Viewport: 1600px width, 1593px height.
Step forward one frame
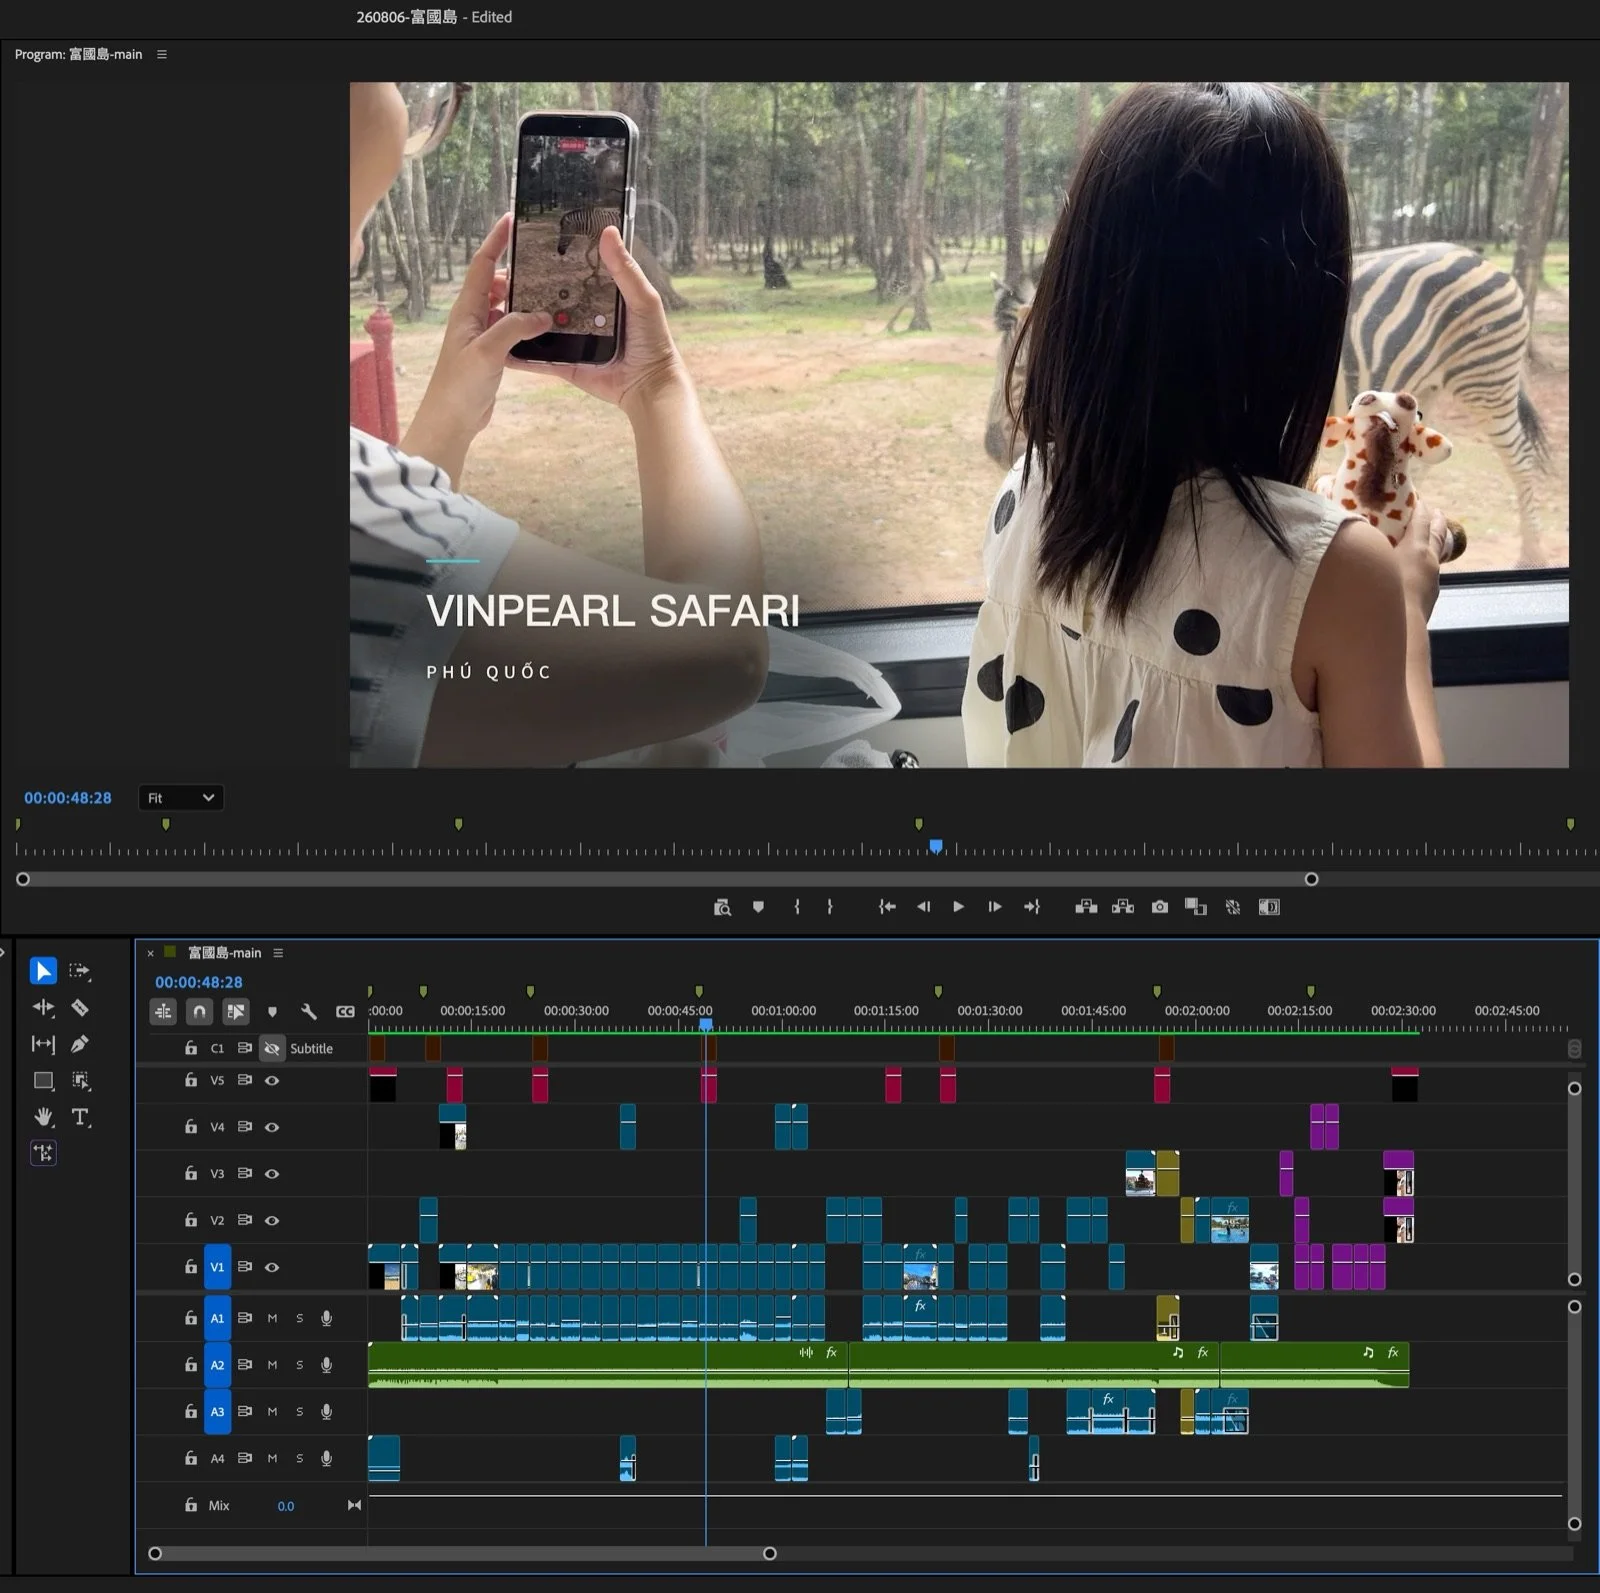pos(994,907)
